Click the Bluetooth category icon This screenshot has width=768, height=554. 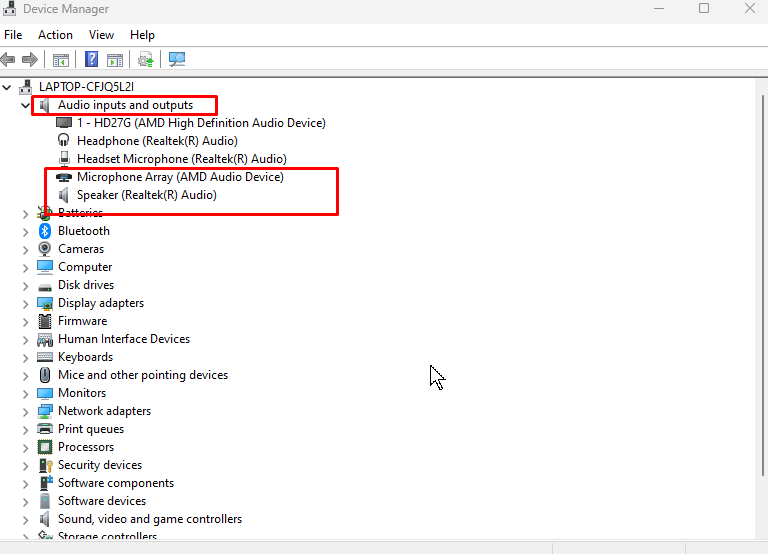click(x=45, y=231)
